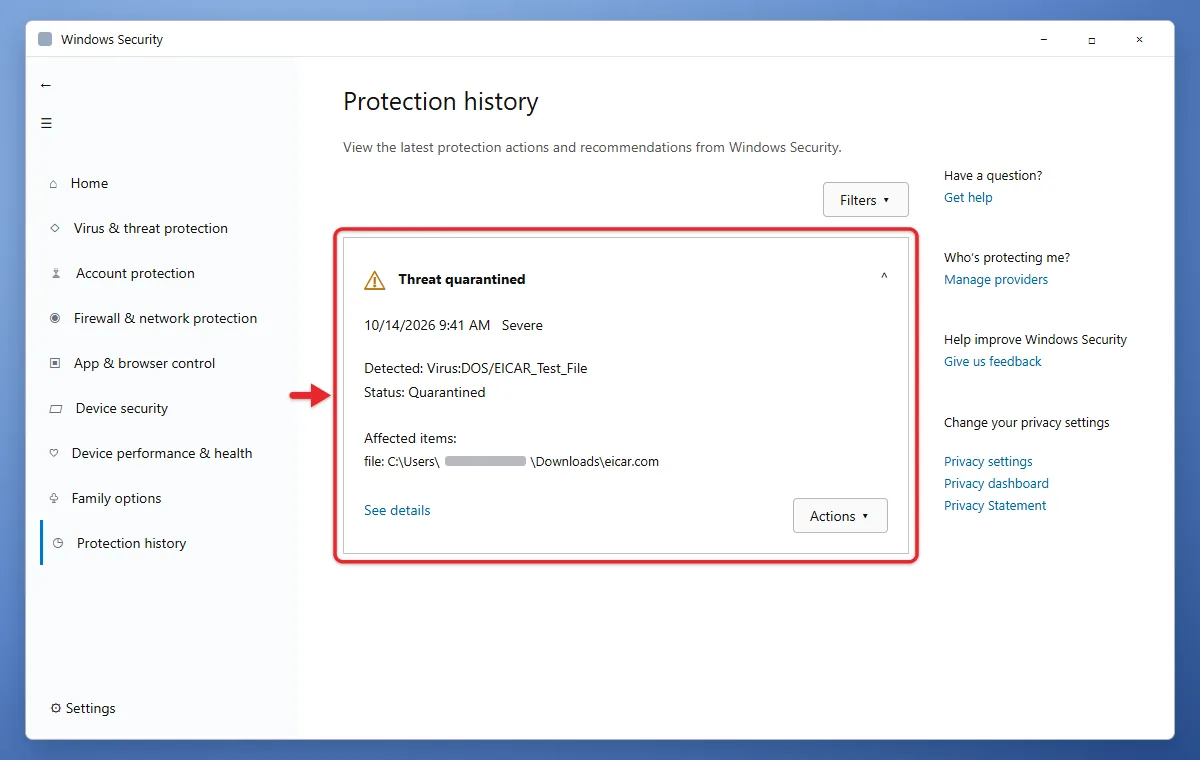Close the Windows Security window
The width and height of the screenshot is (1200, 760).
point(1139,40)
